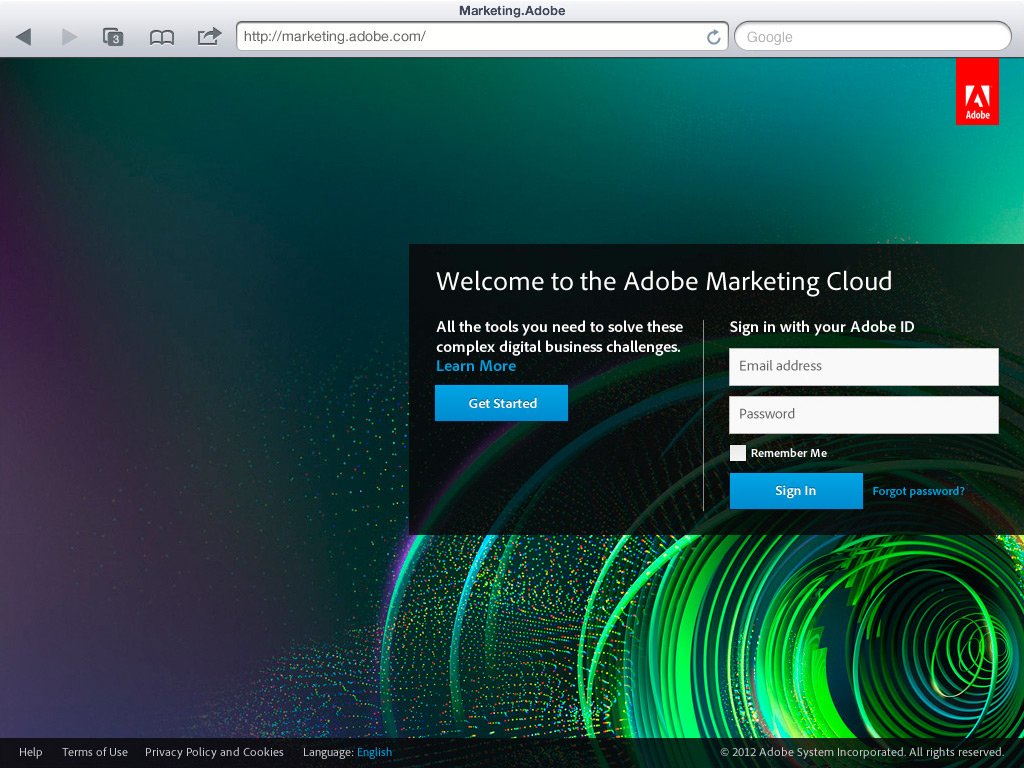Click the 2012 Adobe copyright notice

[861, 752]
